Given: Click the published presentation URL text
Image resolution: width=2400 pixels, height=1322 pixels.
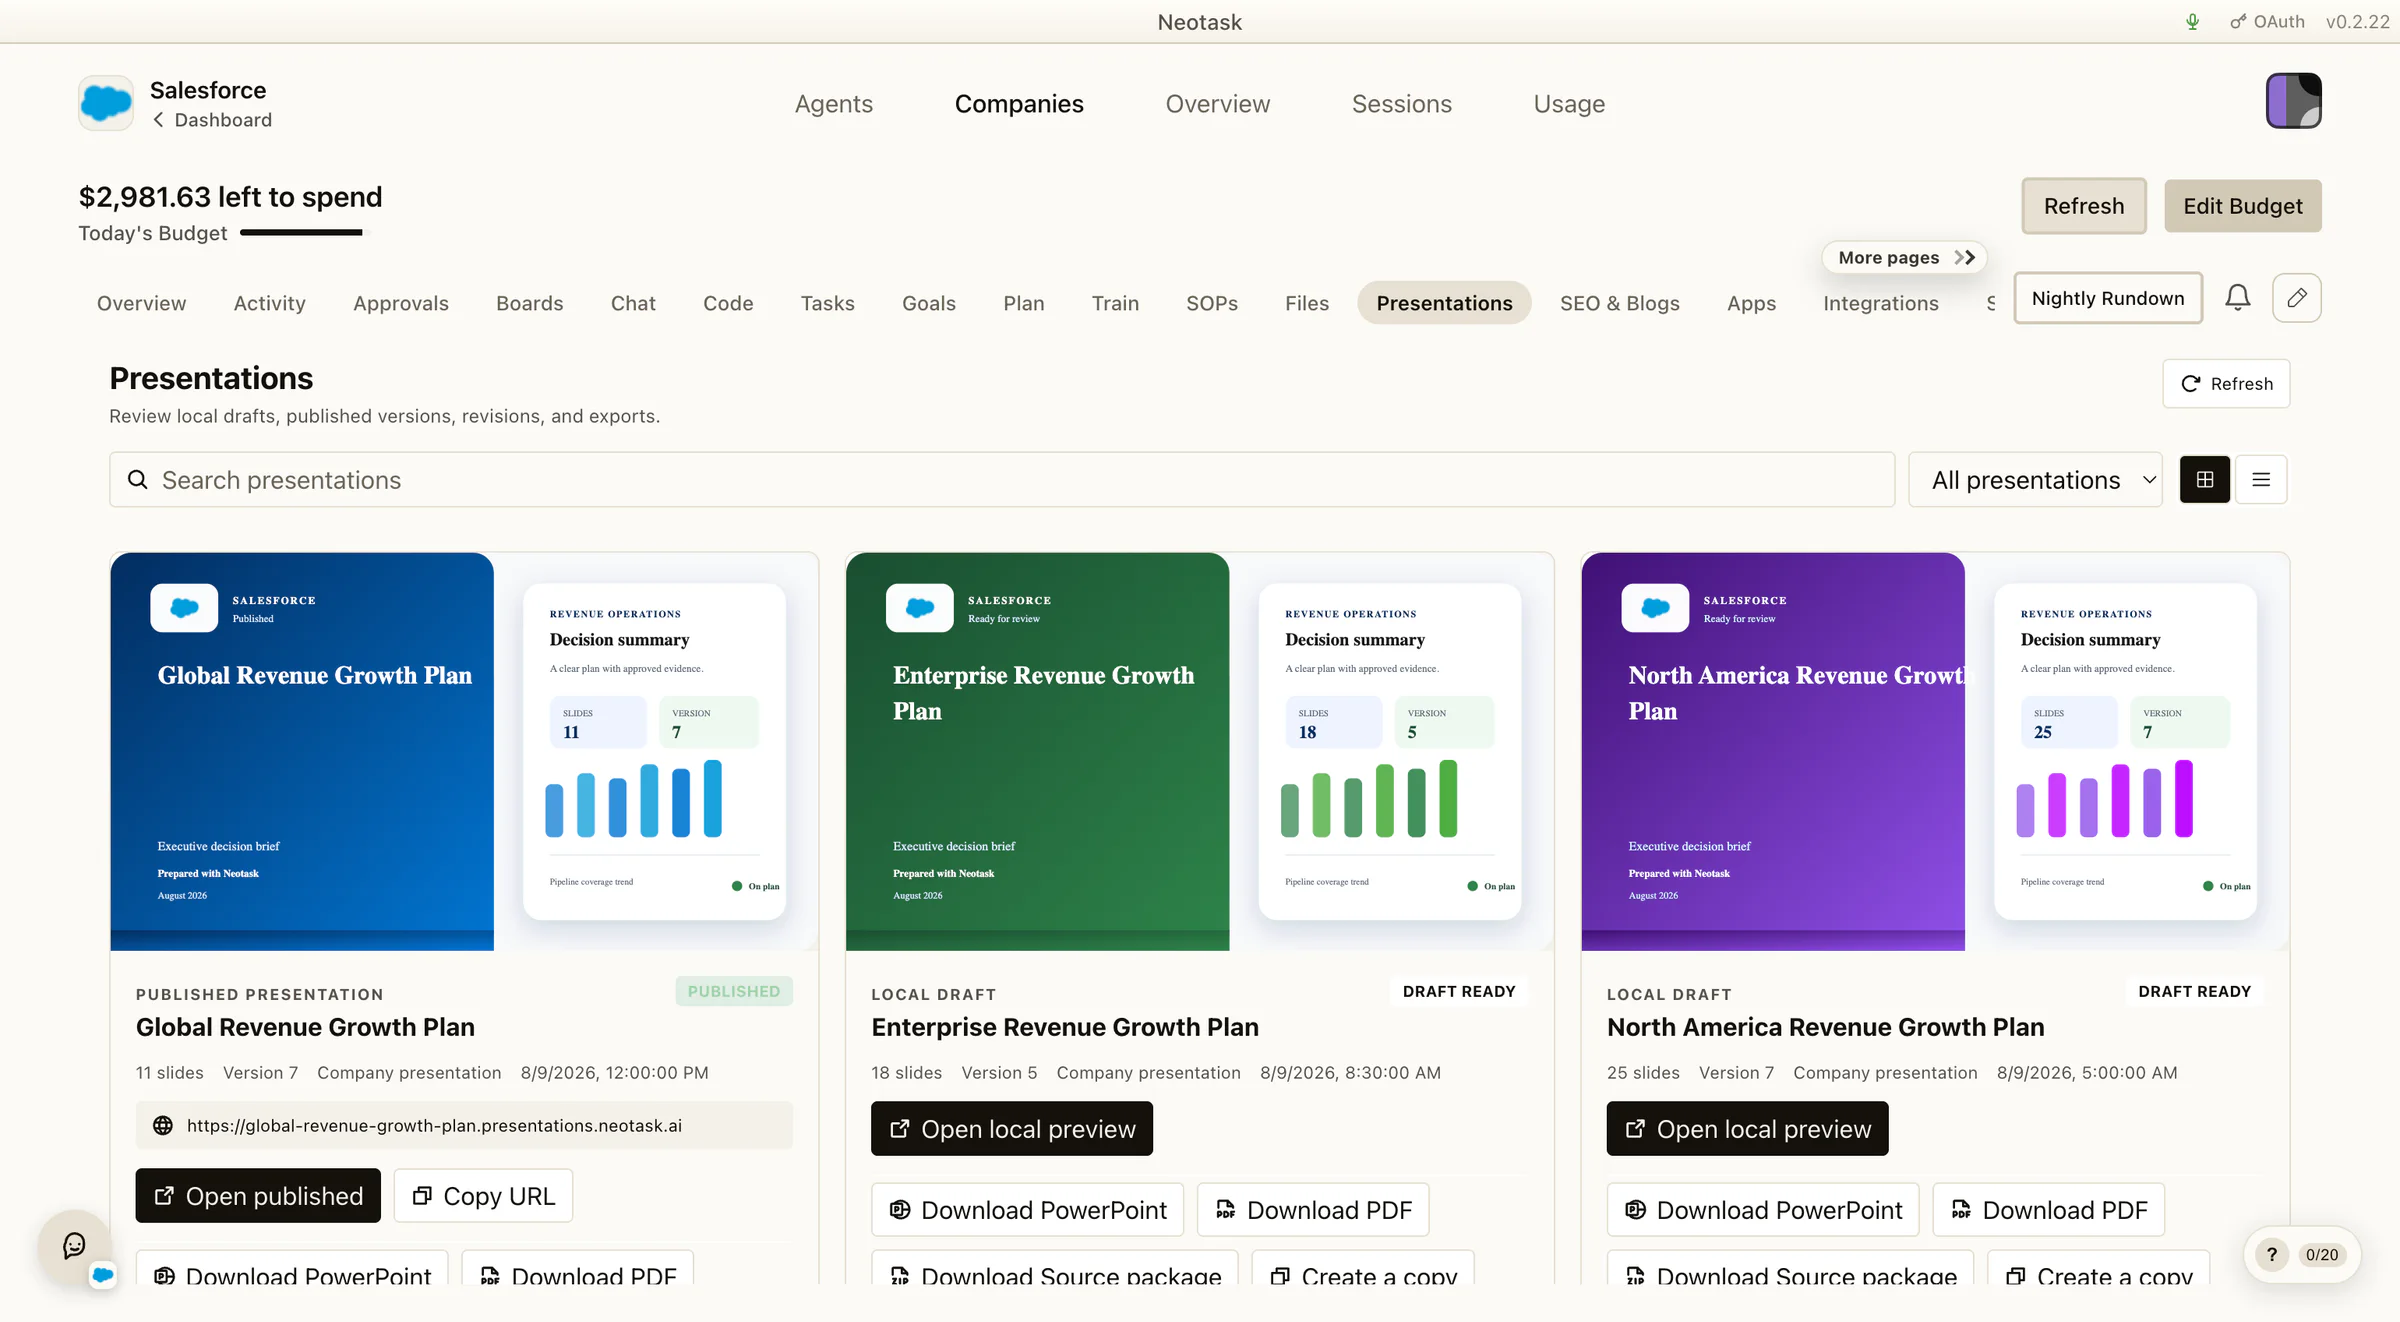Looking at the screenshot, I should pos(434,1126).
